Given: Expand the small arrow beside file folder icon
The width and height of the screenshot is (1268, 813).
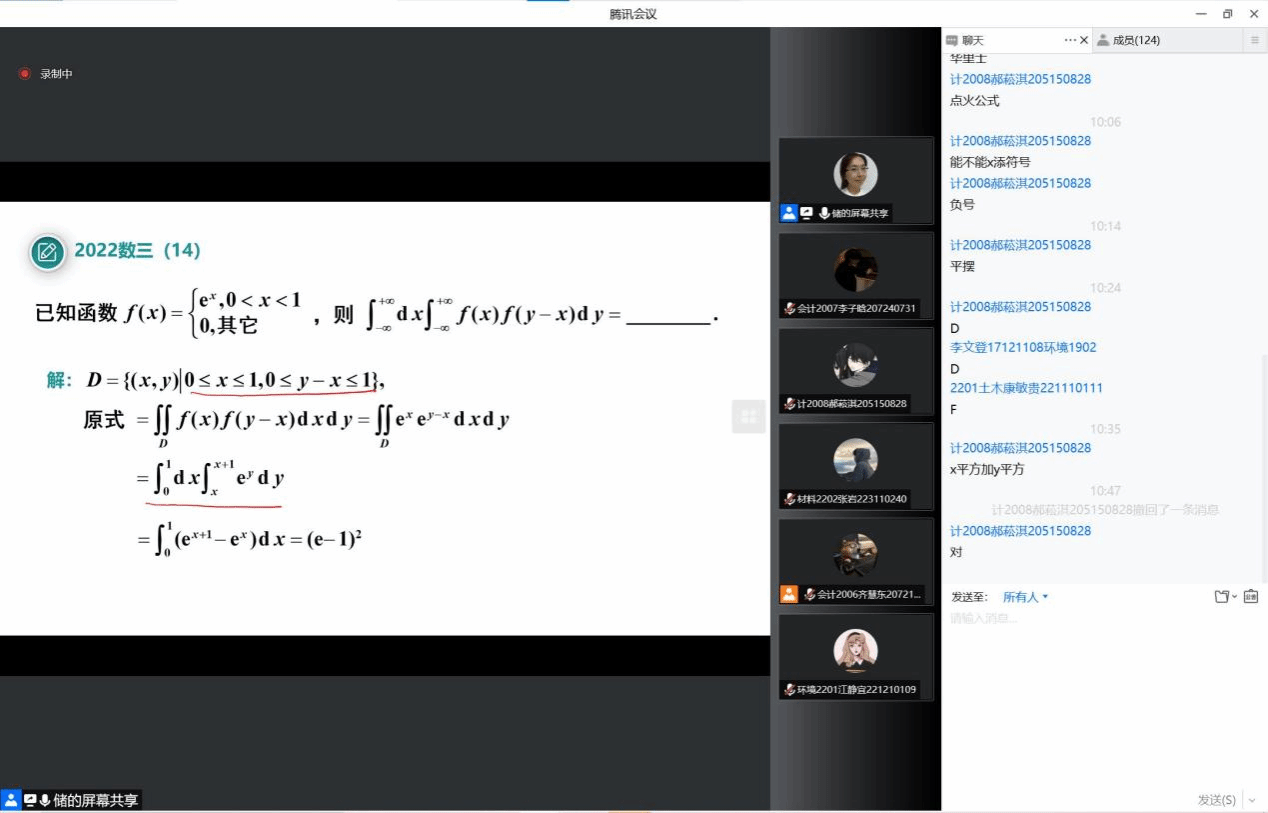Looking at the screenshot, I should [1235, 597].
